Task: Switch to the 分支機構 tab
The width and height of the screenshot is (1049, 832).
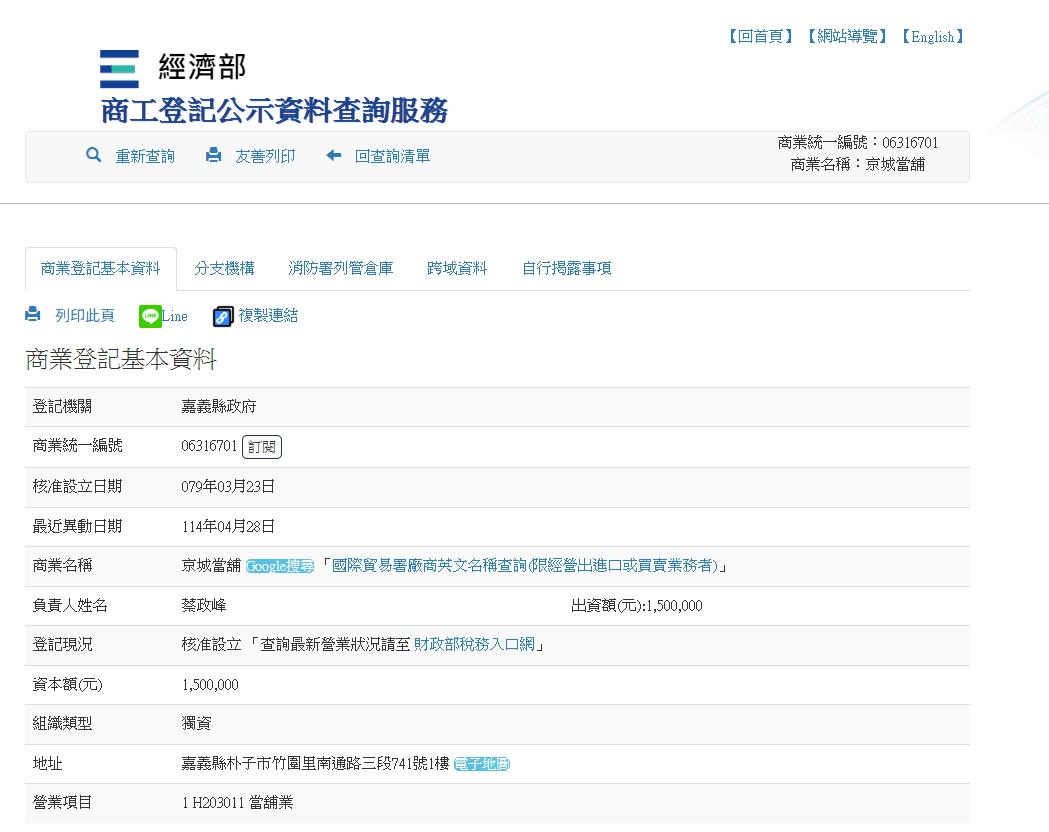Action: (x=224, y=268)
